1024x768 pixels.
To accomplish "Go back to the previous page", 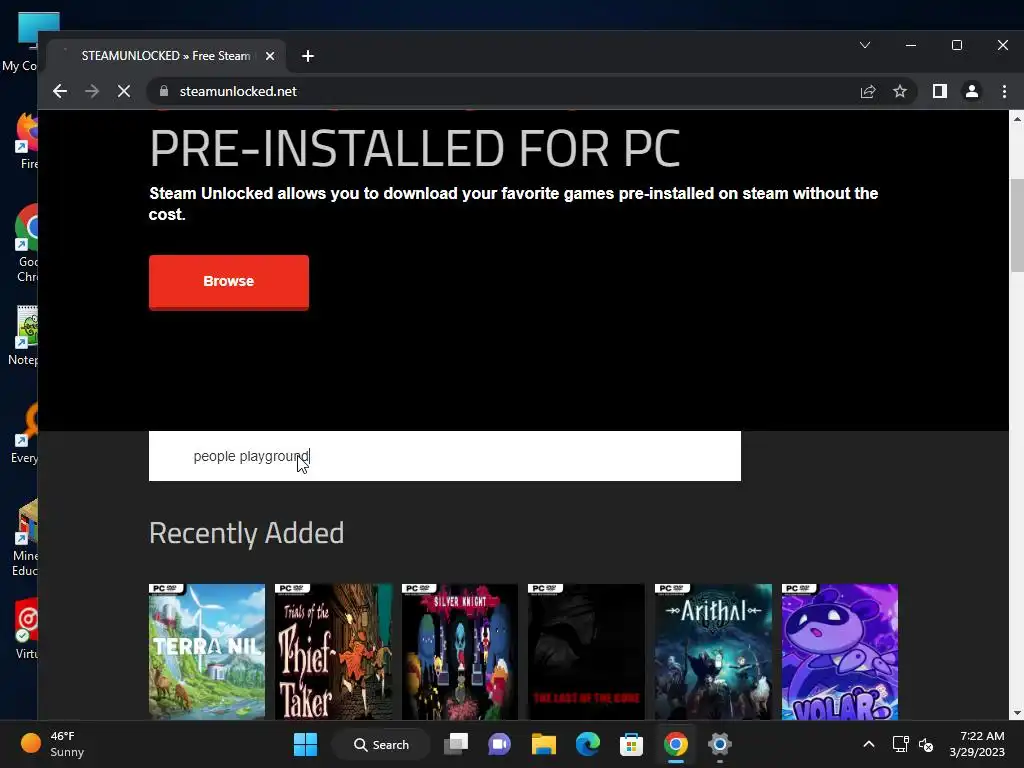I will 60,91.
